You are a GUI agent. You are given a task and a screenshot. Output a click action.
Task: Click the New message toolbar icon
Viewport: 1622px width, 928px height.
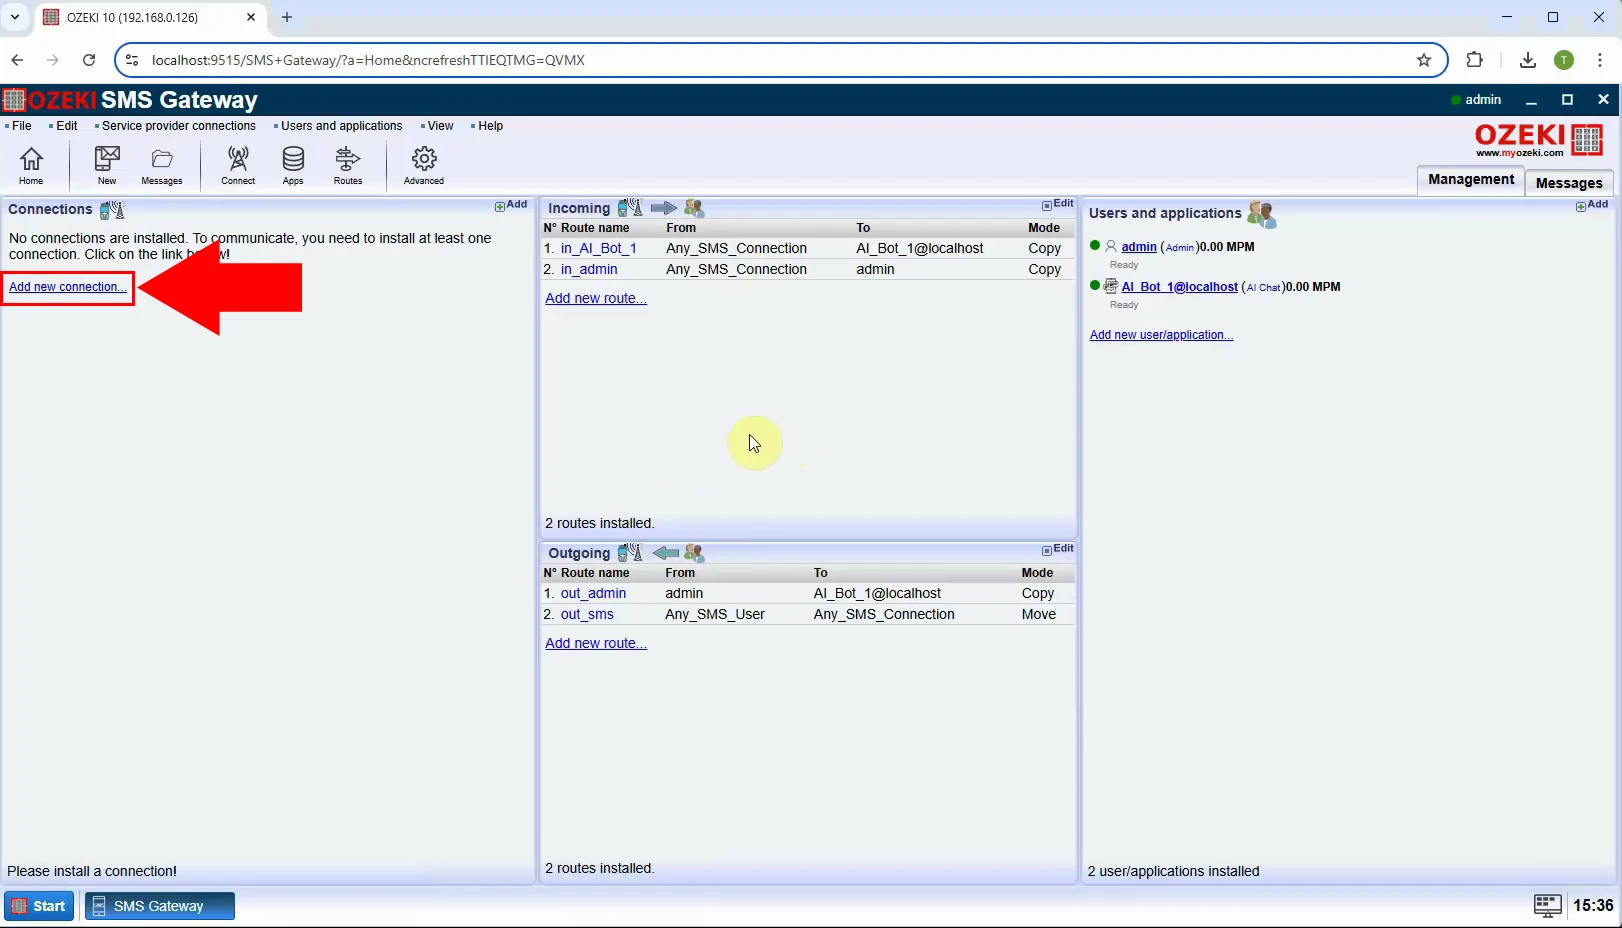tap(107, 165)
